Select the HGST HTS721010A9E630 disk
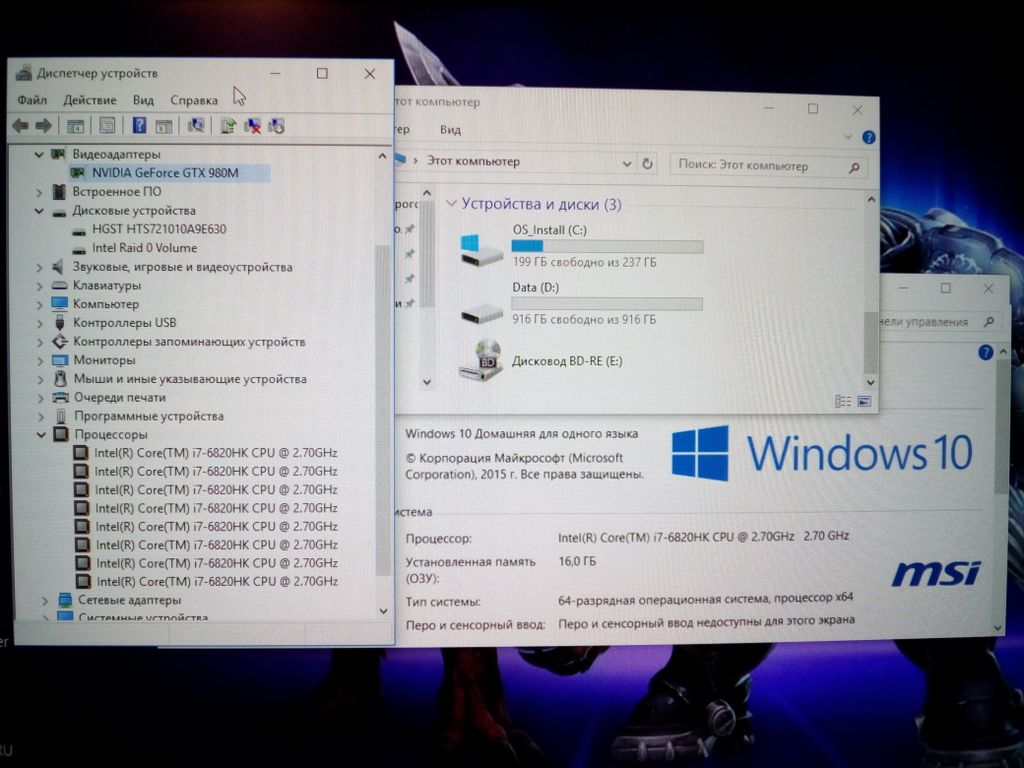 [x=159, y=229]
